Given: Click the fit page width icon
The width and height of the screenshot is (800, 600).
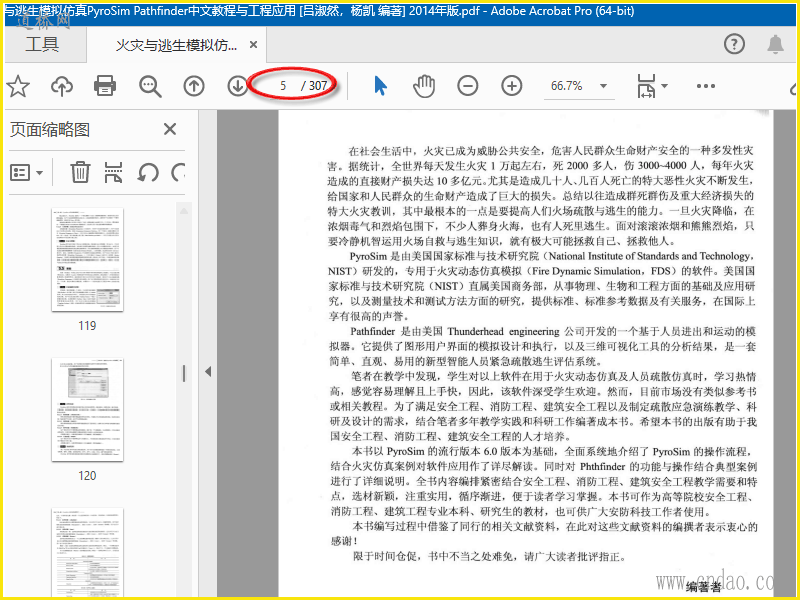Looking at the screenshot, I should click(646, 86).
